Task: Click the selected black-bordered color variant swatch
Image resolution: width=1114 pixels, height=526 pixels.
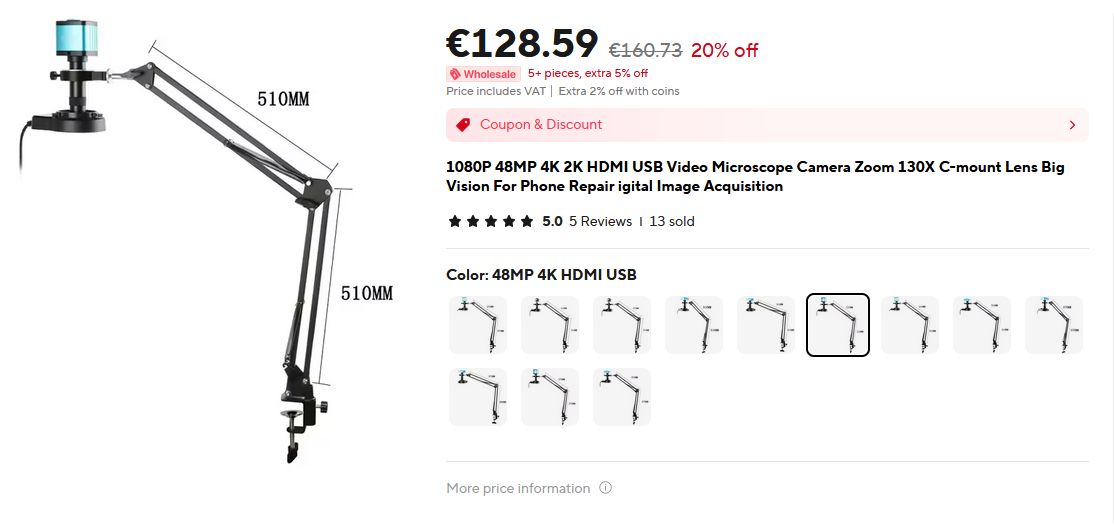Action: pyautogui.click(x=838, y=325)
